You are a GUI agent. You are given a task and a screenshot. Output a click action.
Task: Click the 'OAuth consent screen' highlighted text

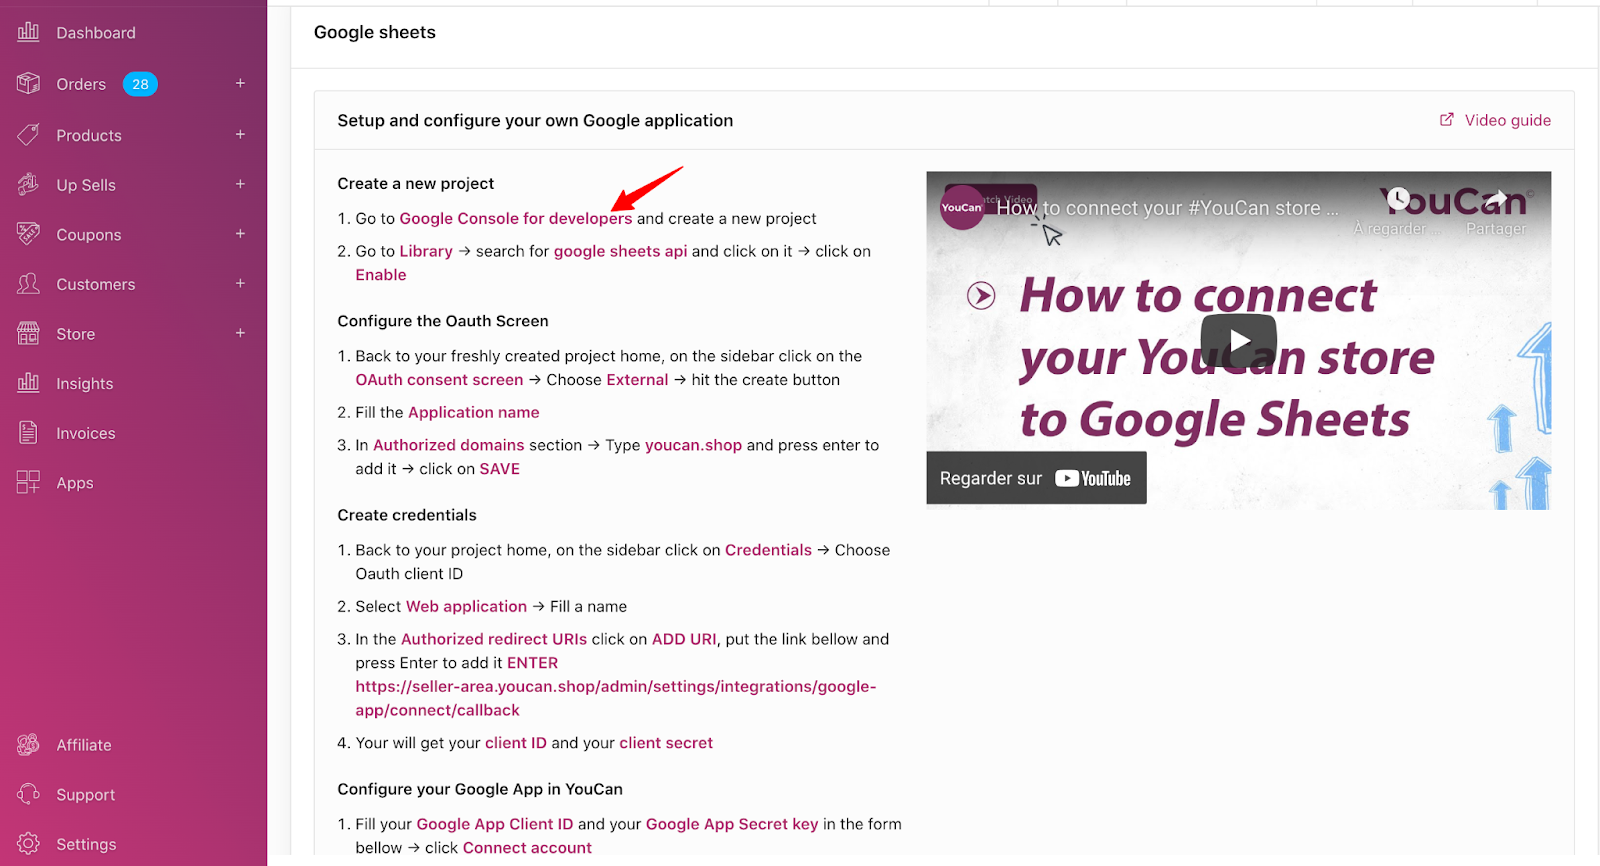(x=440, y=380)
